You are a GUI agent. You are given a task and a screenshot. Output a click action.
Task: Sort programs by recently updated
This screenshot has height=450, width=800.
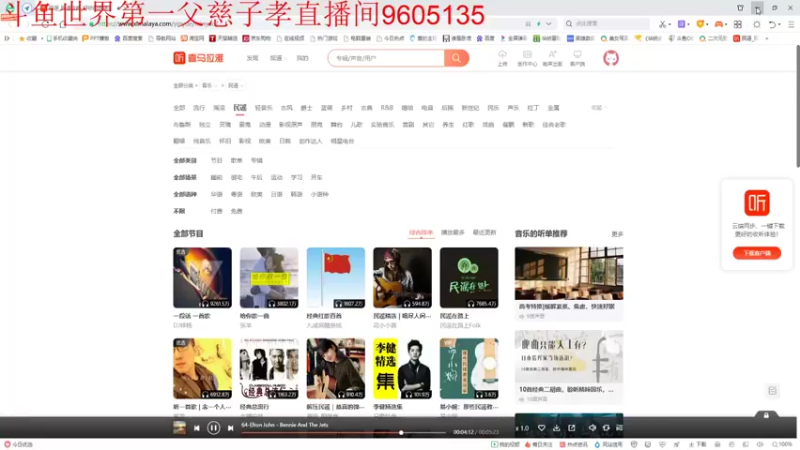click(x=484, y=233)
